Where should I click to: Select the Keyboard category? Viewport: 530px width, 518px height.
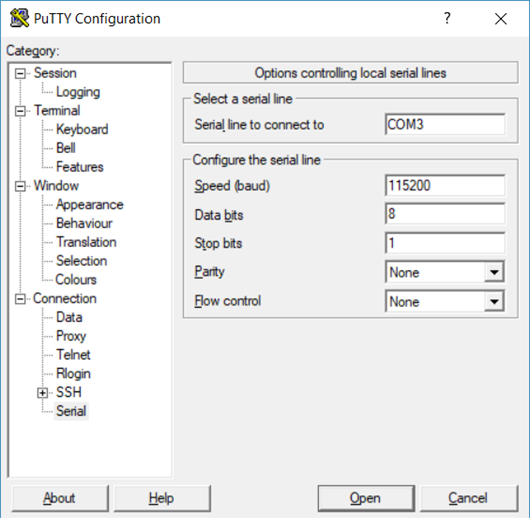82,130
